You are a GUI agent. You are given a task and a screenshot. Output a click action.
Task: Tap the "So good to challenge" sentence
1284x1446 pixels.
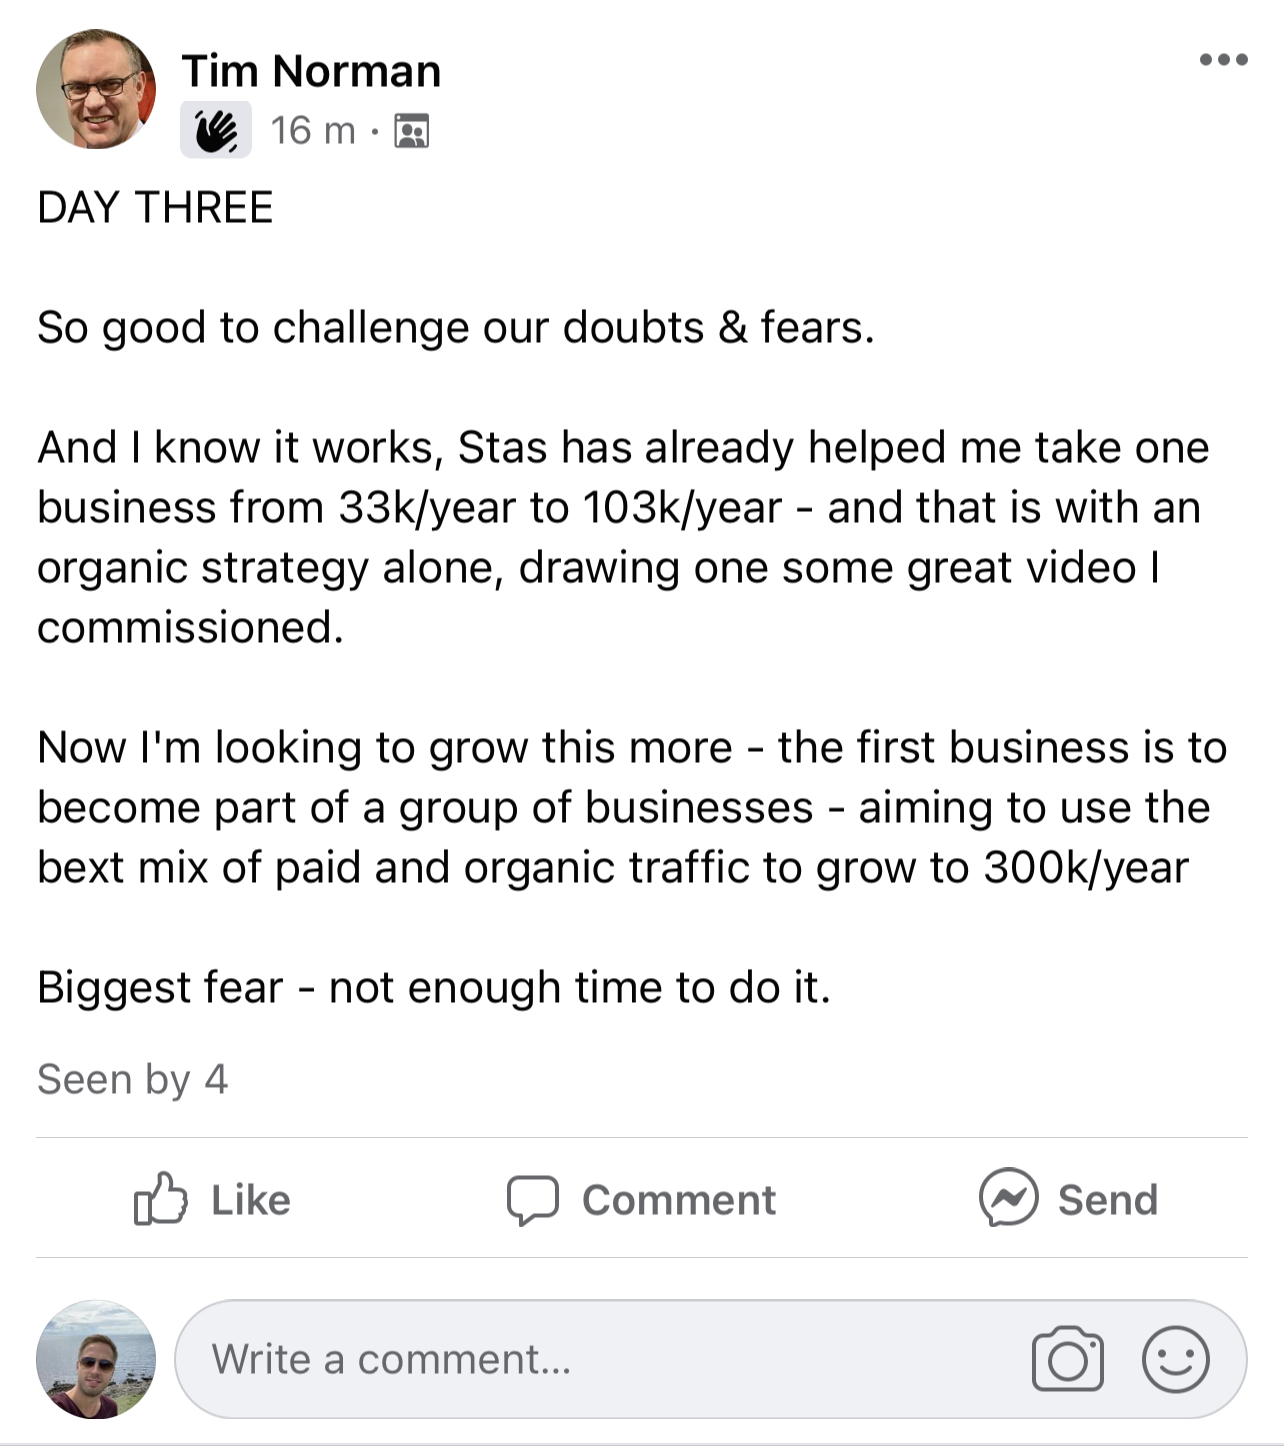pos(455,328)
